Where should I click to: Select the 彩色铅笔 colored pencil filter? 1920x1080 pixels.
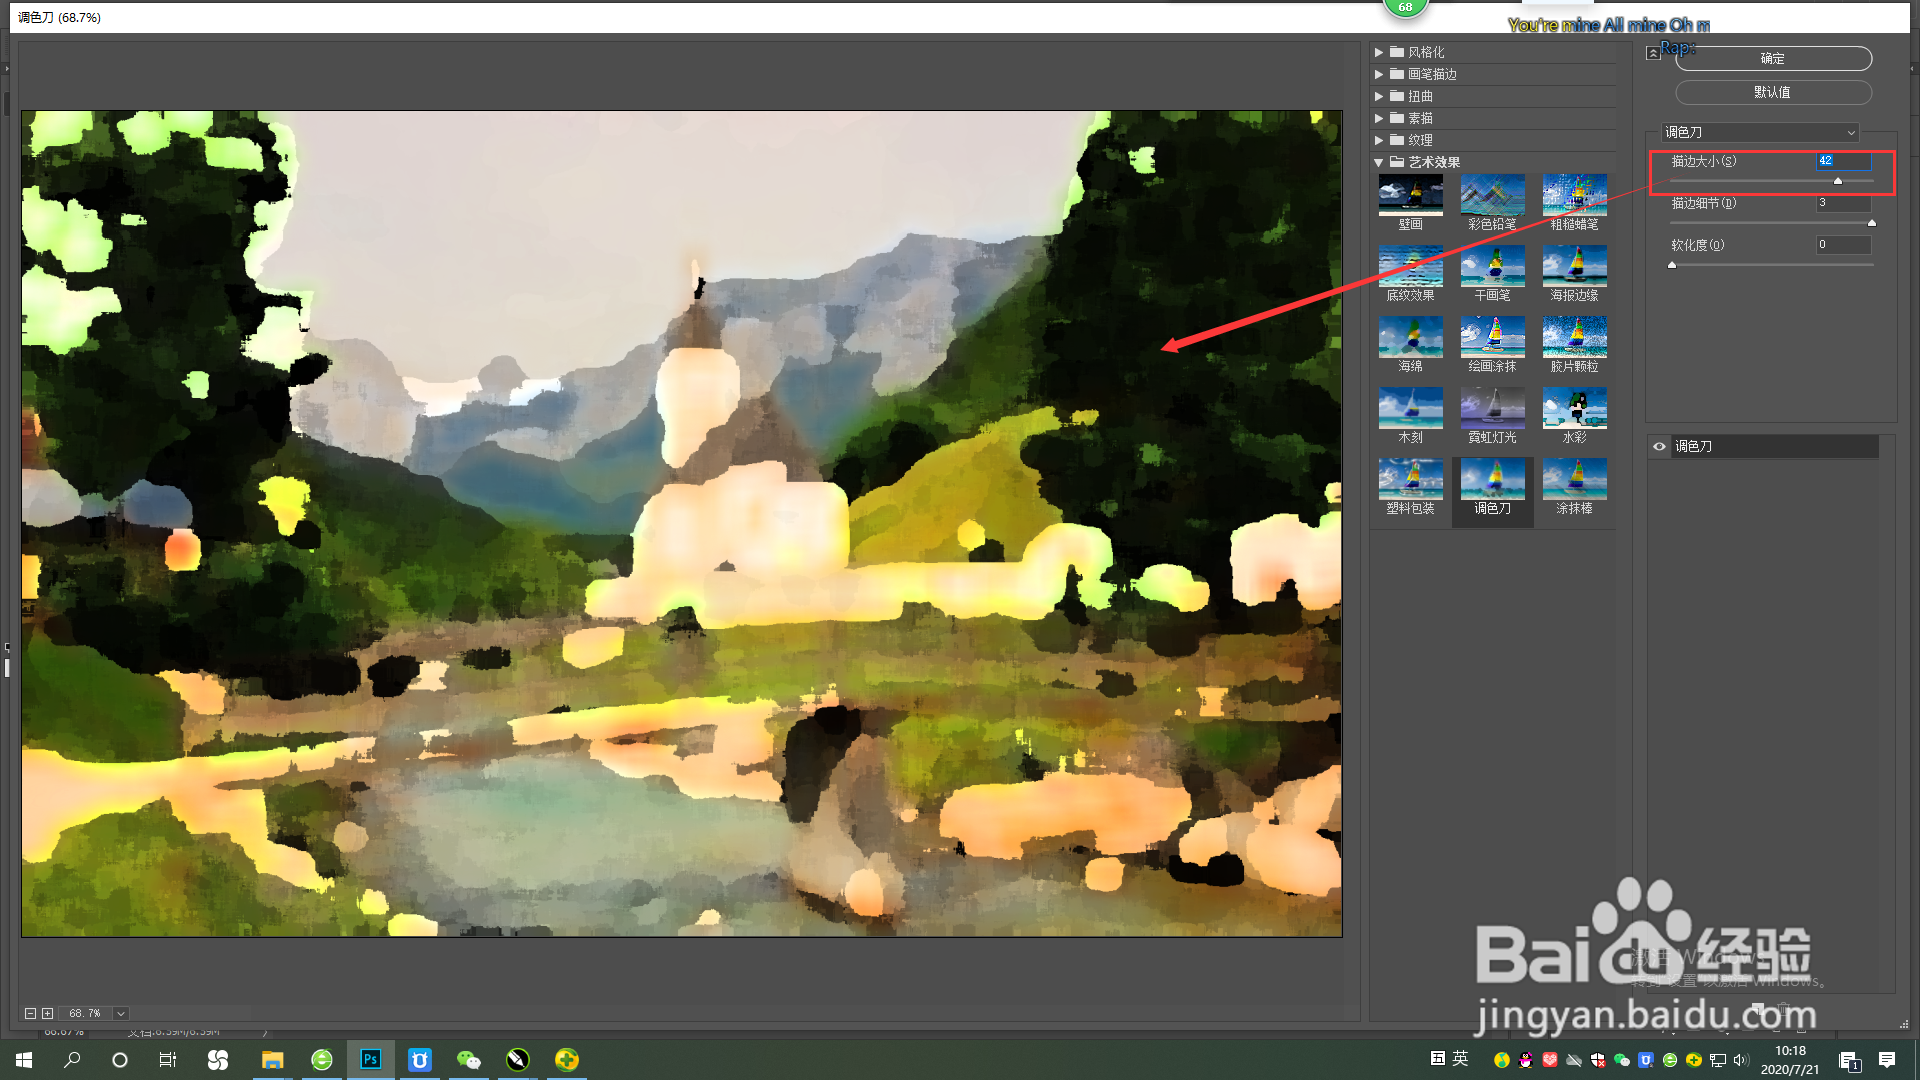click(1492, 197)
